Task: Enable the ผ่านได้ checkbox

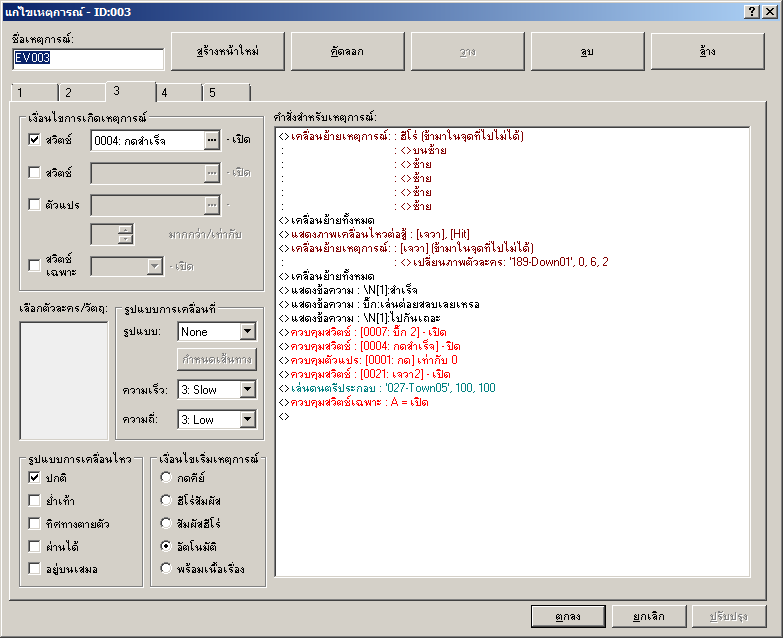Action: click(x=34, y=546)
